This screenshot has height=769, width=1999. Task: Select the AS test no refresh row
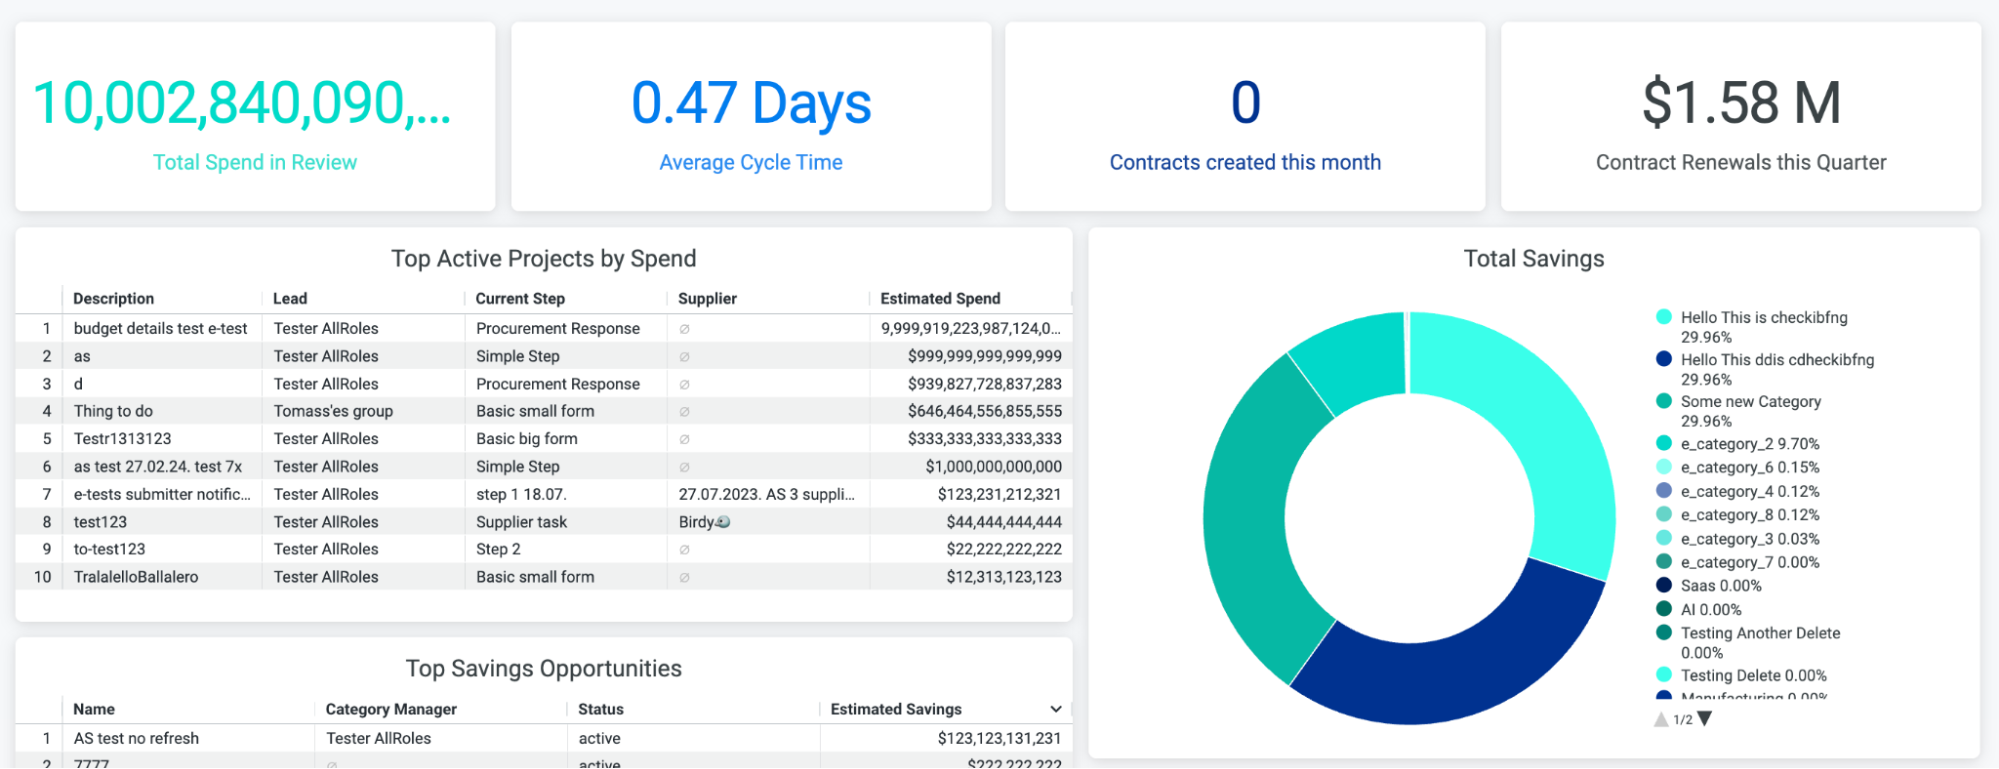tap(136, 738)
